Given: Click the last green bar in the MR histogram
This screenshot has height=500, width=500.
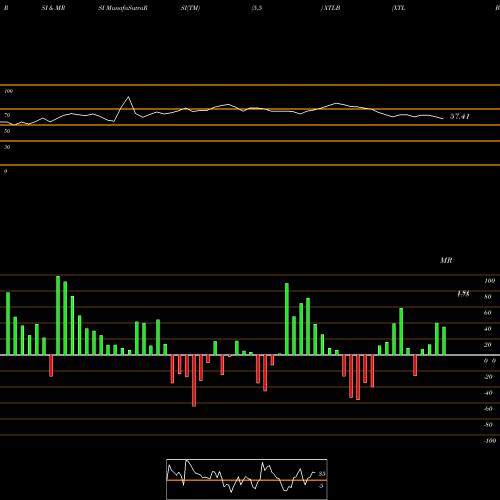Looking at the screenshot, I should point(444,341).
